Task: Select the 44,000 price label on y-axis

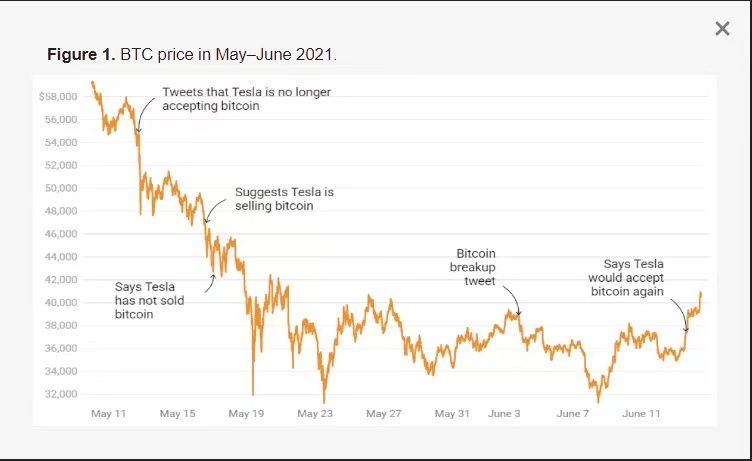Action: tap(61, 257)
